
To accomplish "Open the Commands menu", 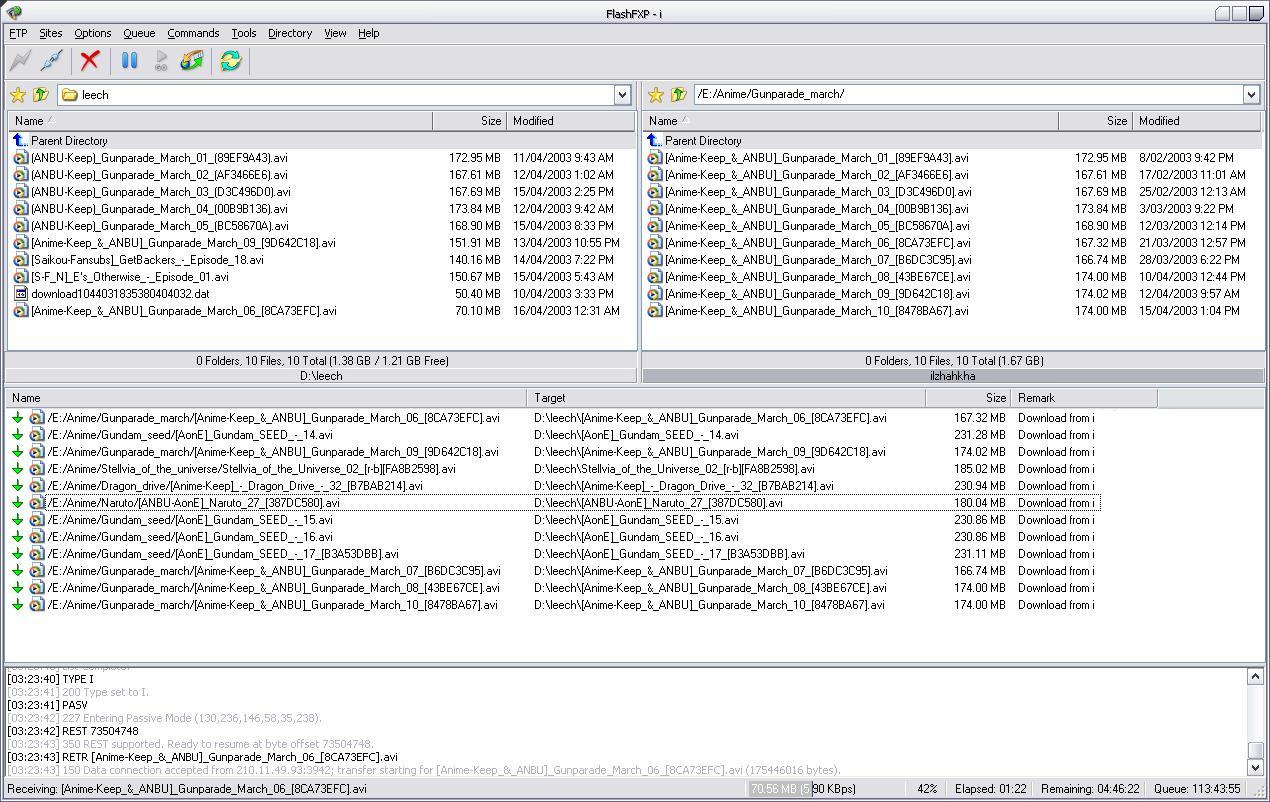I will (193, 33).
